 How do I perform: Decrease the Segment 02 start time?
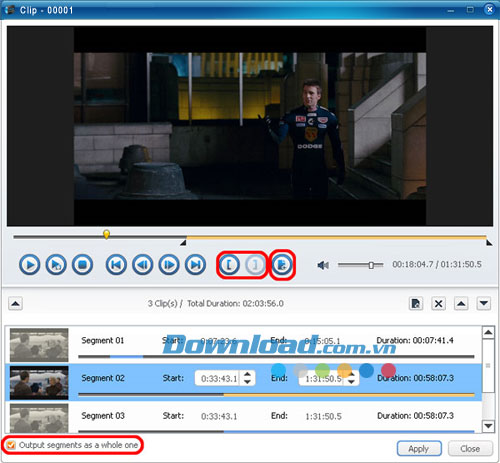tap(247, 382)
